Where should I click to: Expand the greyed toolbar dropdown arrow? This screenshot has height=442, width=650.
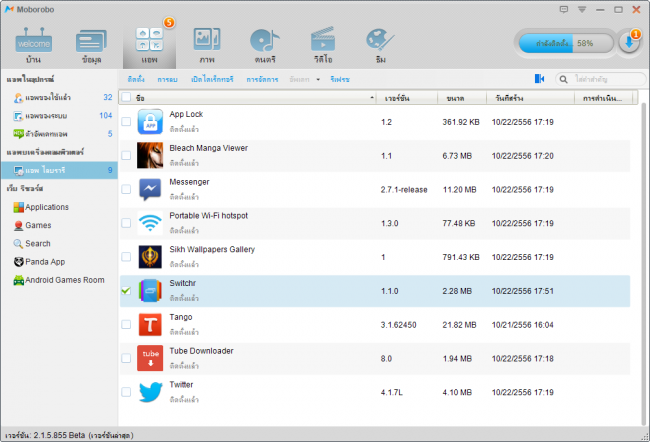318,79
